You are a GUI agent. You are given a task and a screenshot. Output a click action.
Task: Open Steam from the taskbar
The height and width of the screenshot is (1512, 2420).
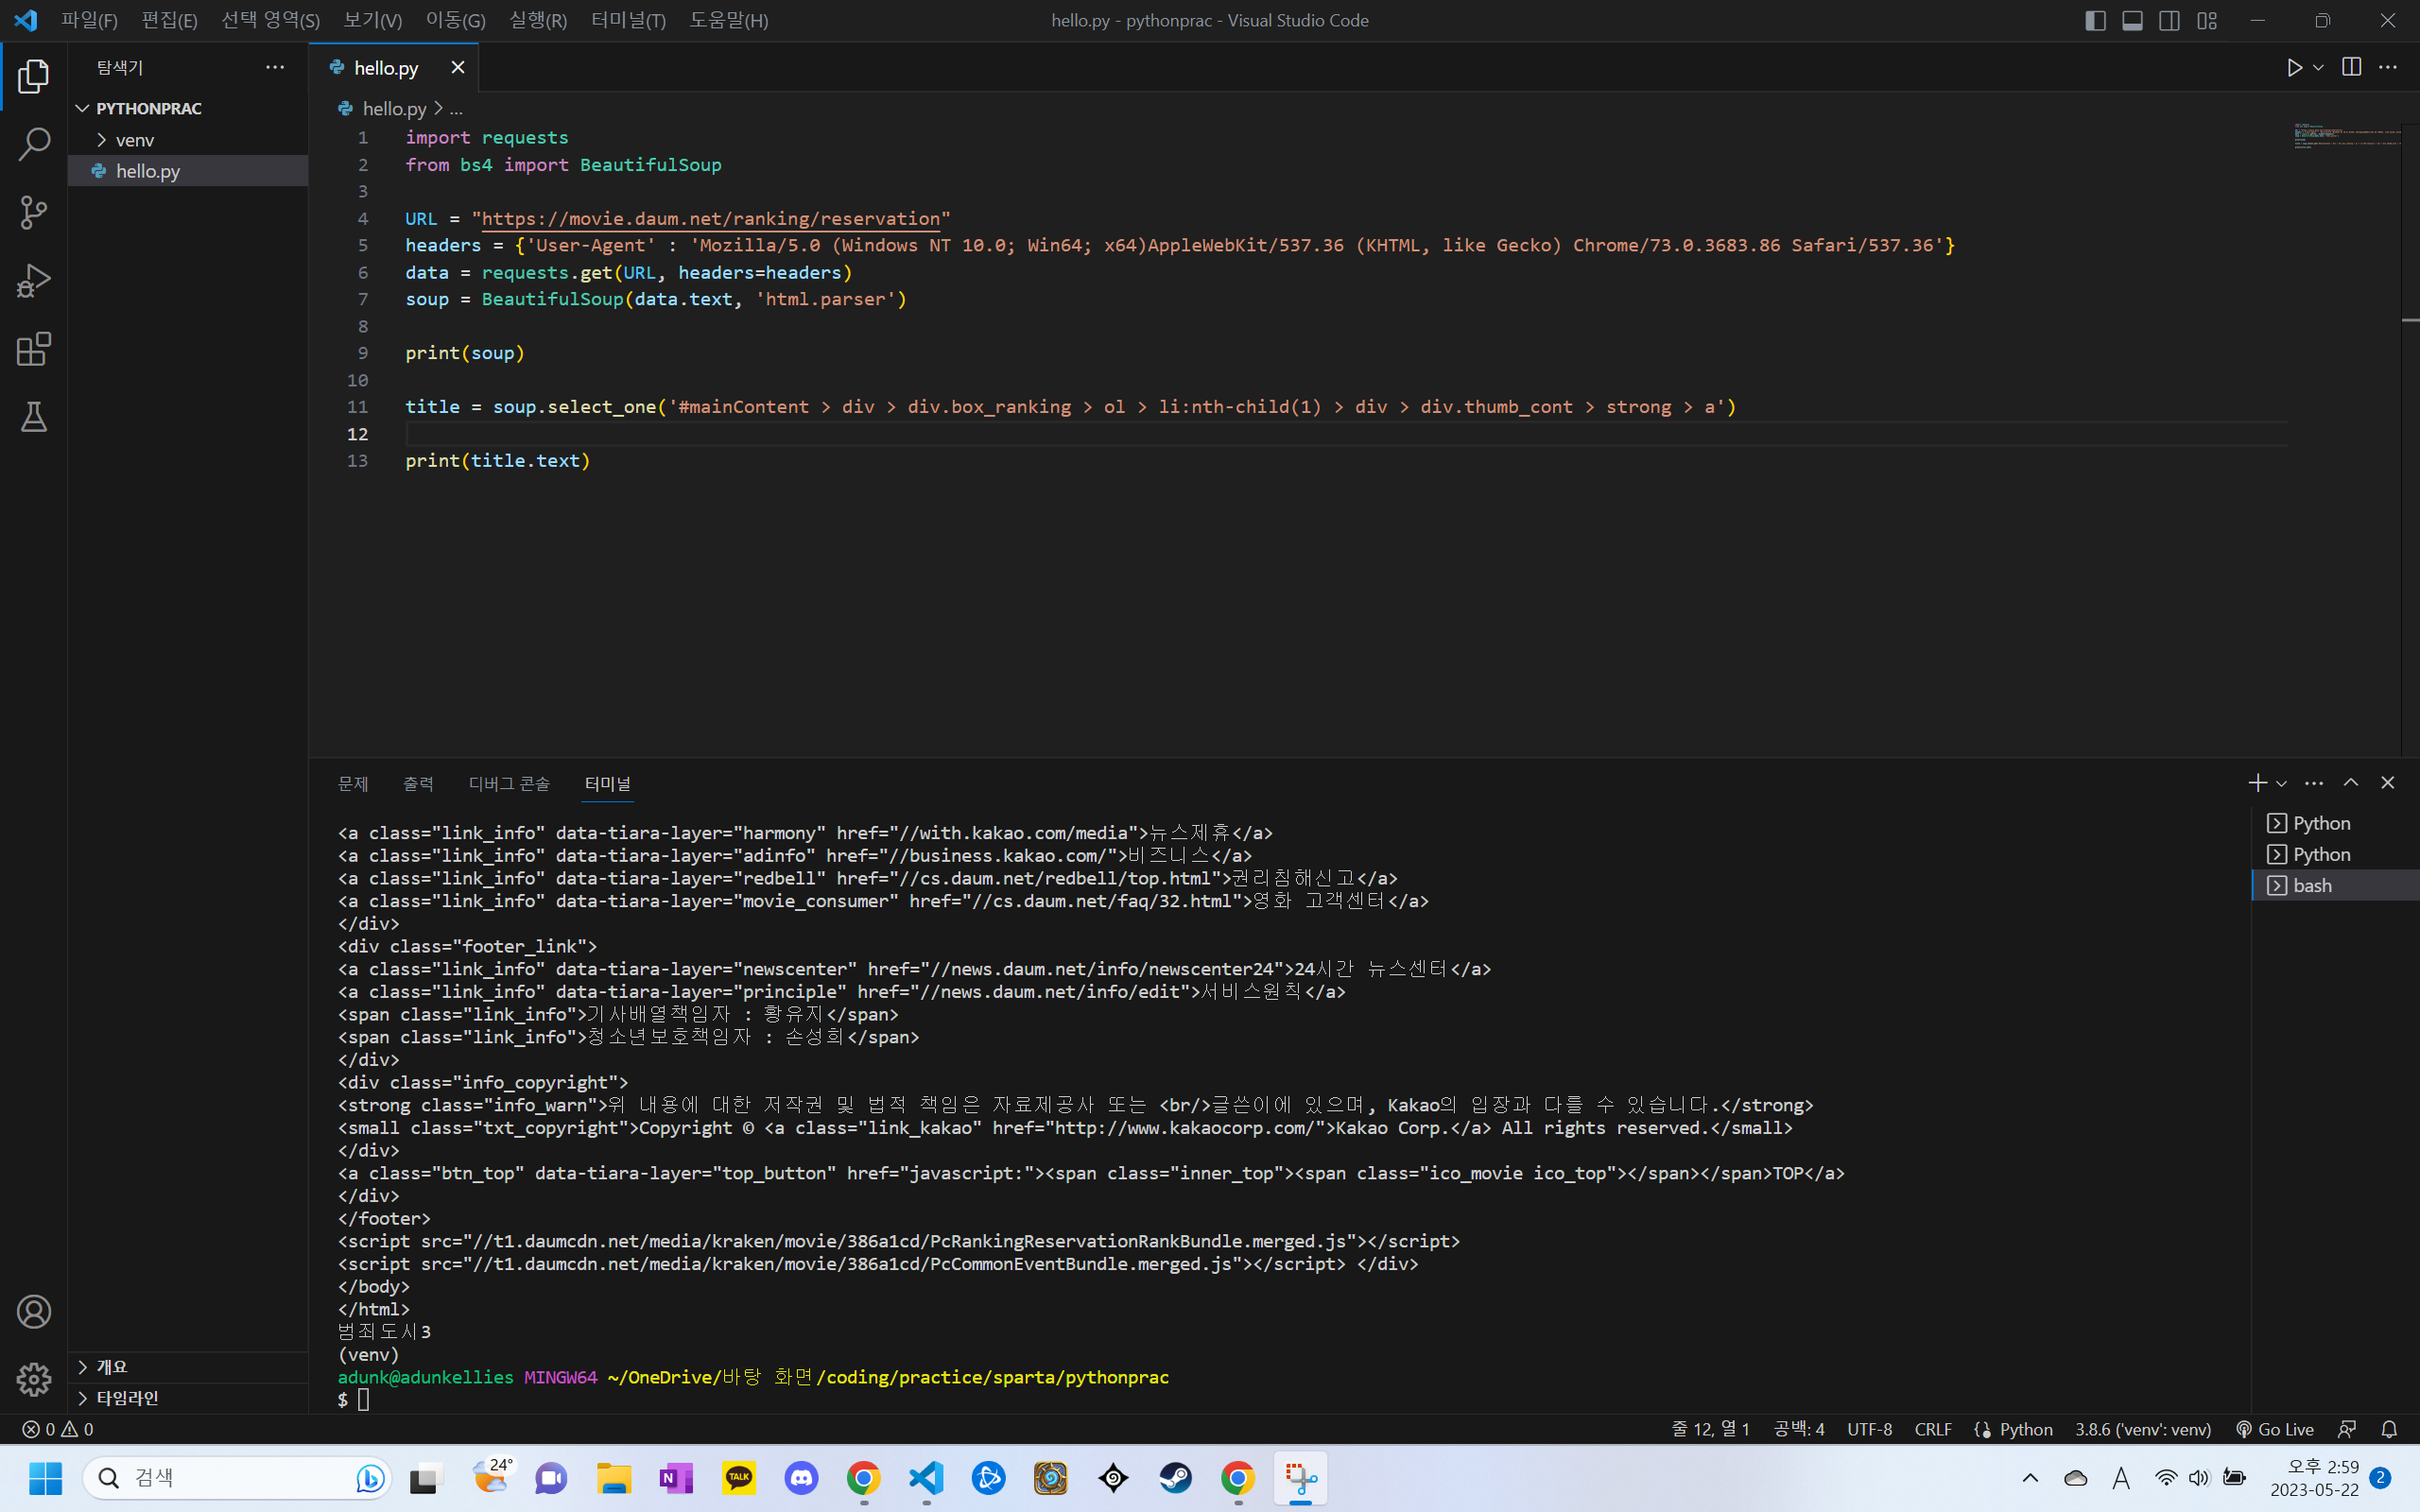(x=1176, y=1478)
